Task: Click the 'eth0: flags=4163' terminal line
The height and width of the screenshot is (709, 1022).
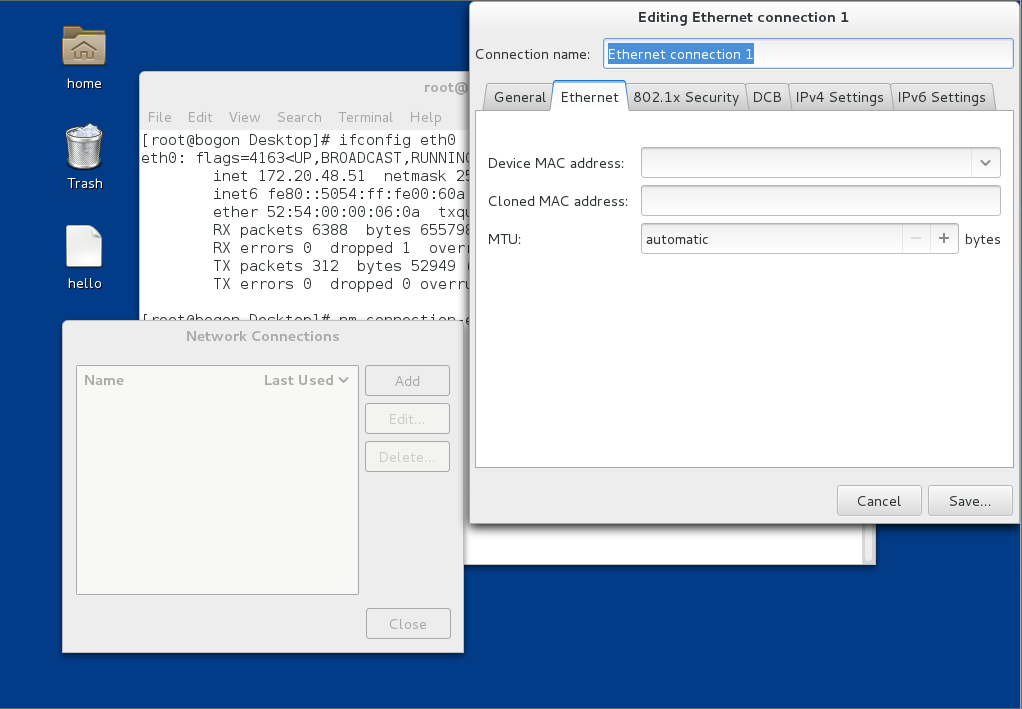Action: [x=305, y=158]
